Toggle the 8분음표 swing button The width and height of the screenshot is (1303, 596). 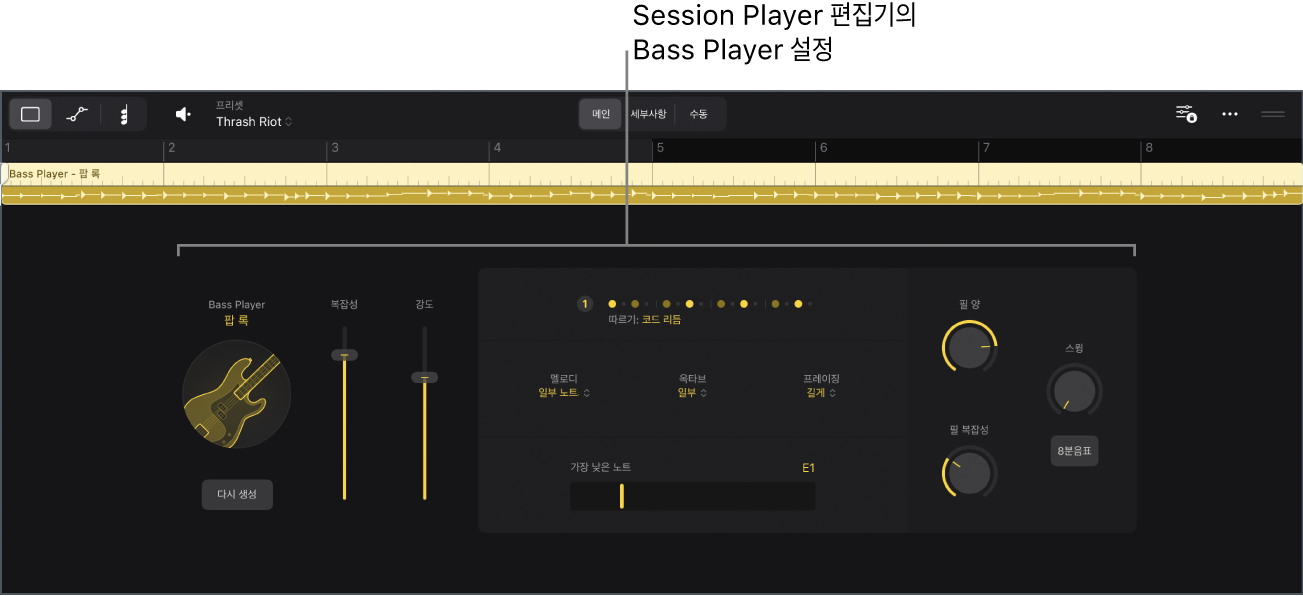(1074, 451)
